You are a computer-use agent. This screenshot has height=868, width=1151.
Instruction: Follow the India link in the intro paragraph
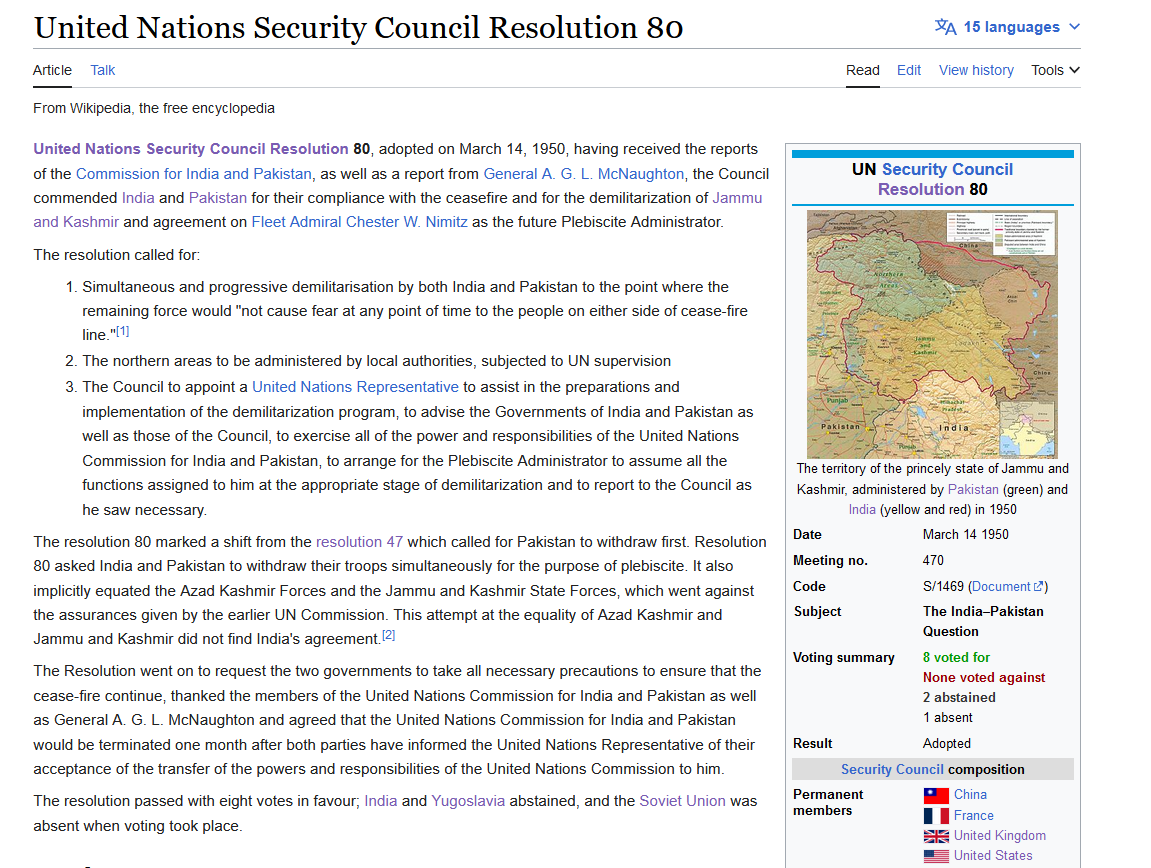tap(138, 198)
